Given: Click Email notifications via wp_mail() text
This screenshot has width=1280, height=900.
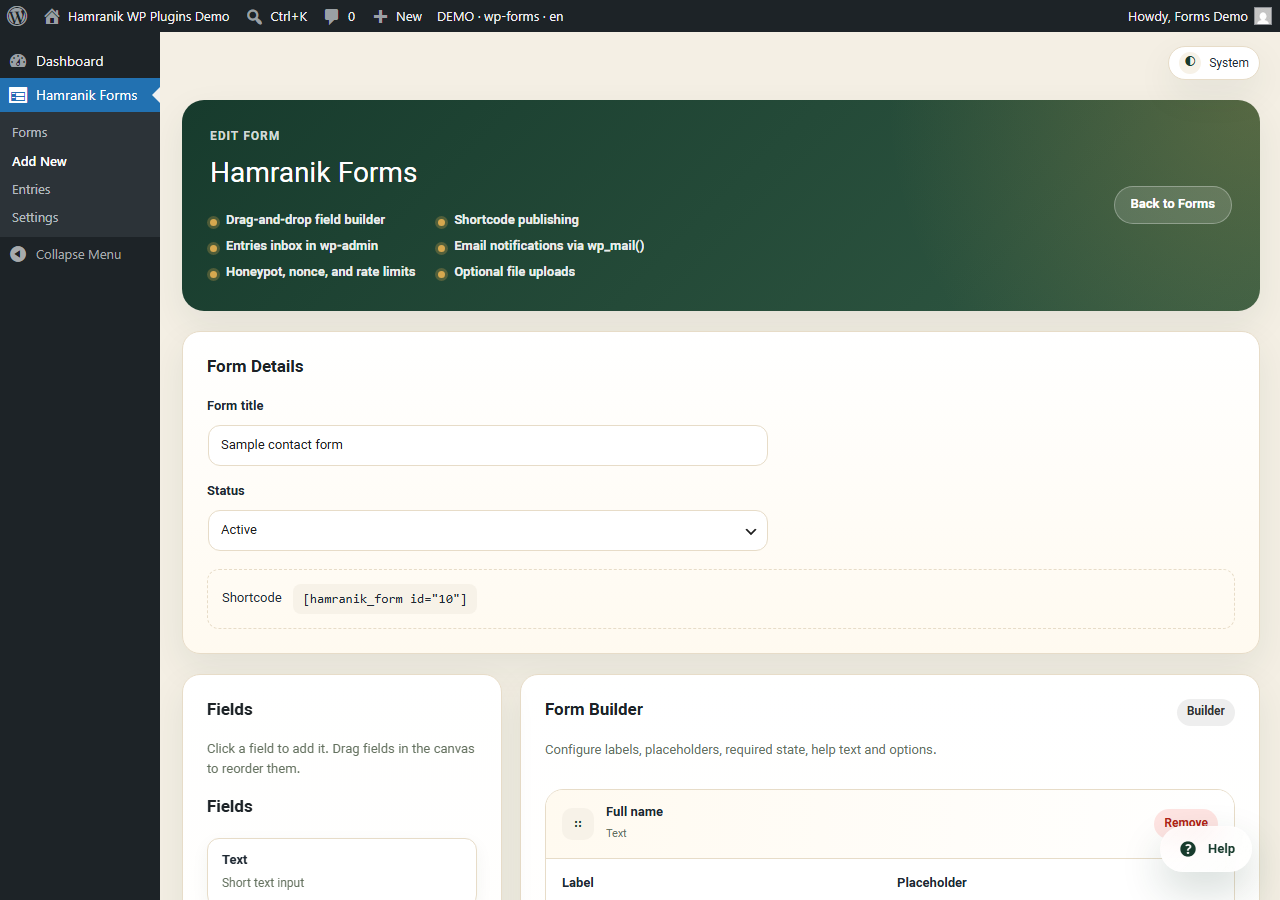Looking at the screenshot, I should (549, 246).
